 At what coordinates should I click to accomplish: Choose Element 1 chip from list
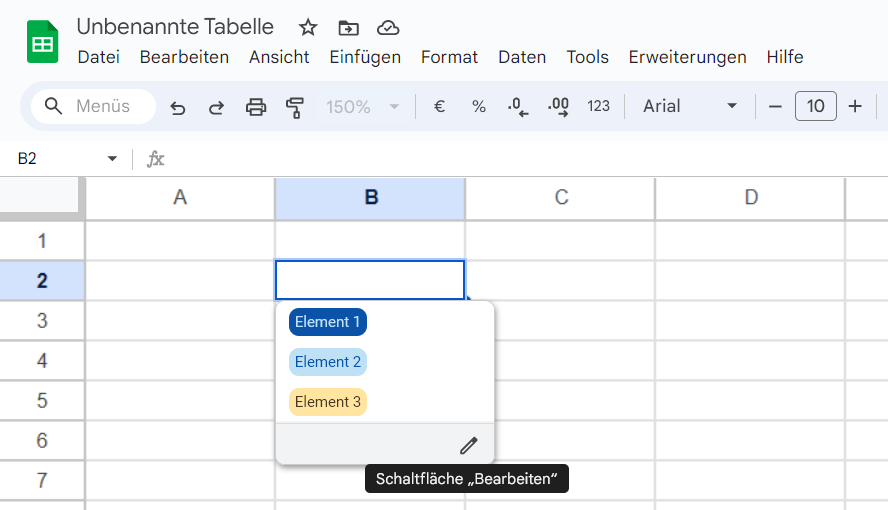328,322
